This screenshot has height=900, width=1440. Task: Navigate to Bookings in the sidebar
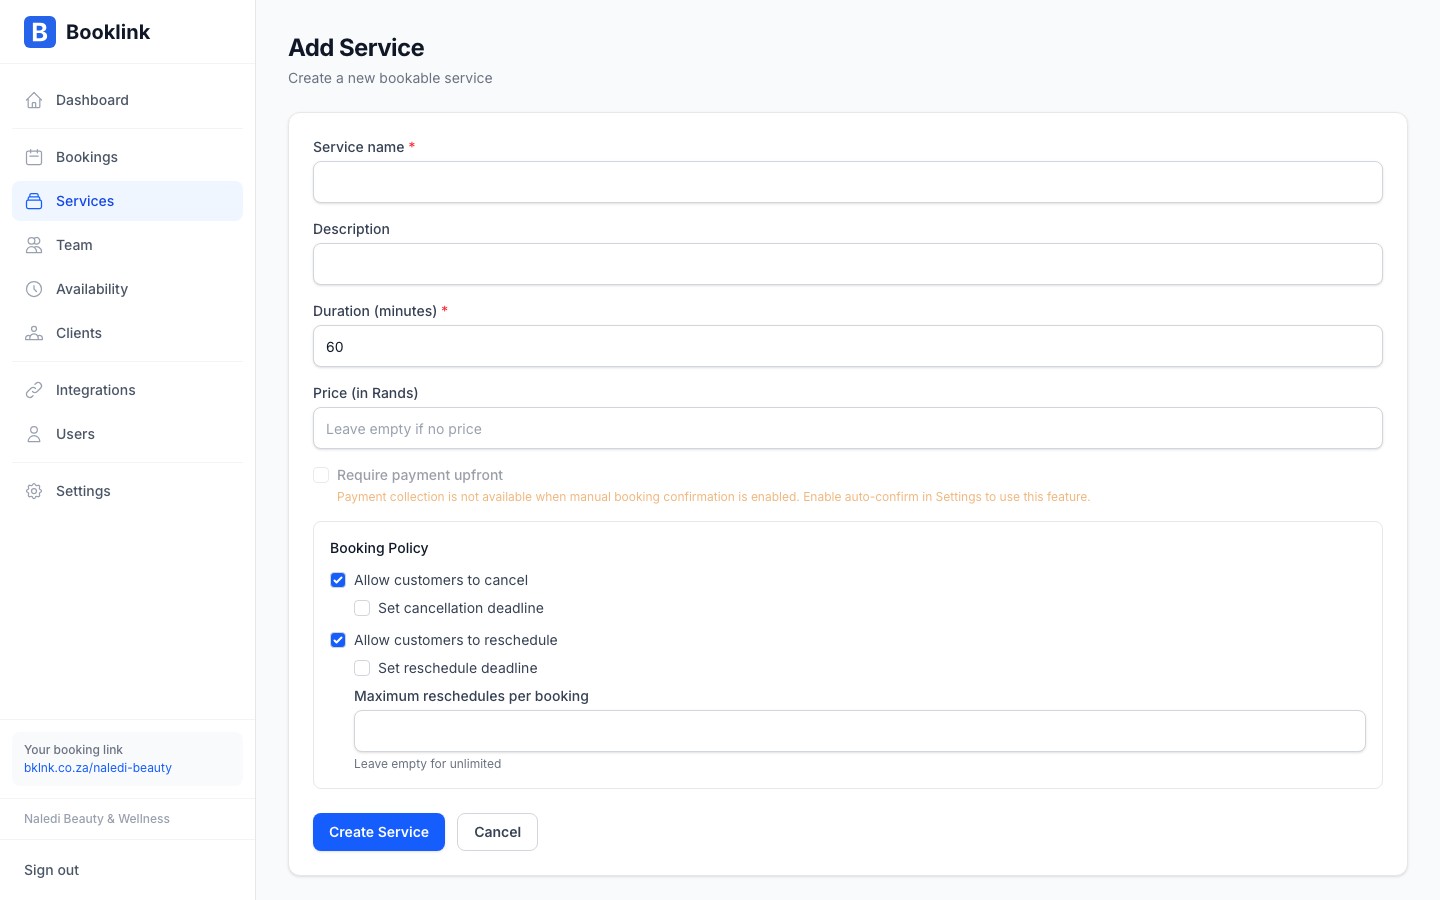(86, 157)
